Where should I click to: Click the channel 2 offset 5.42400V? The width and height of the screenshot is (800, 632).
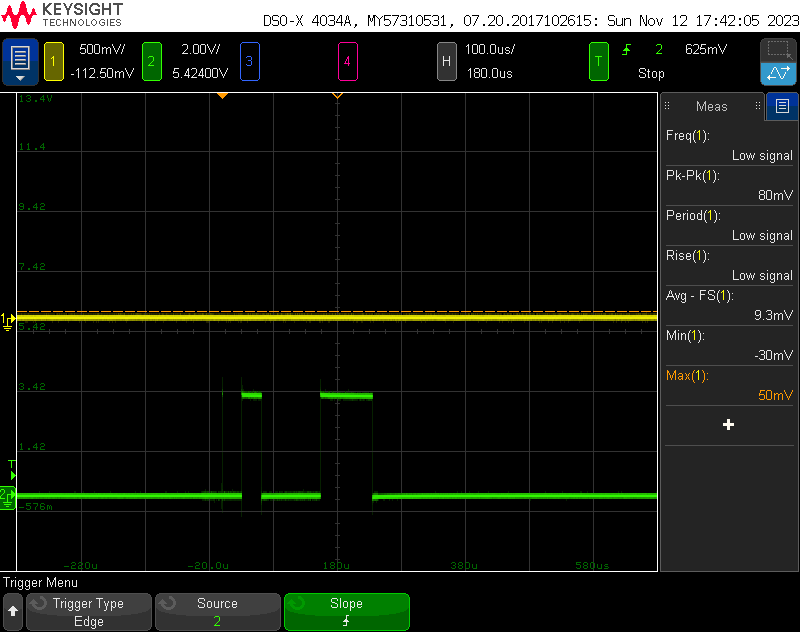pos(200,73)
